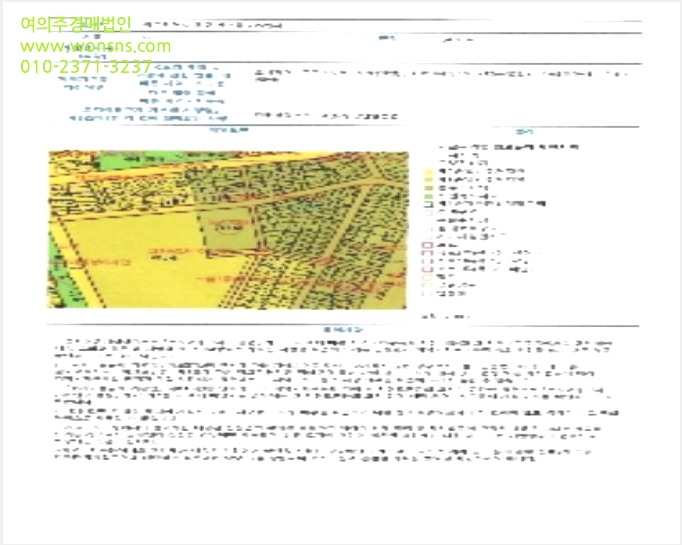Viewport: 682px width, 545px height.
Task: Click the dark bracket legend symbol
Action: point(428,204)
